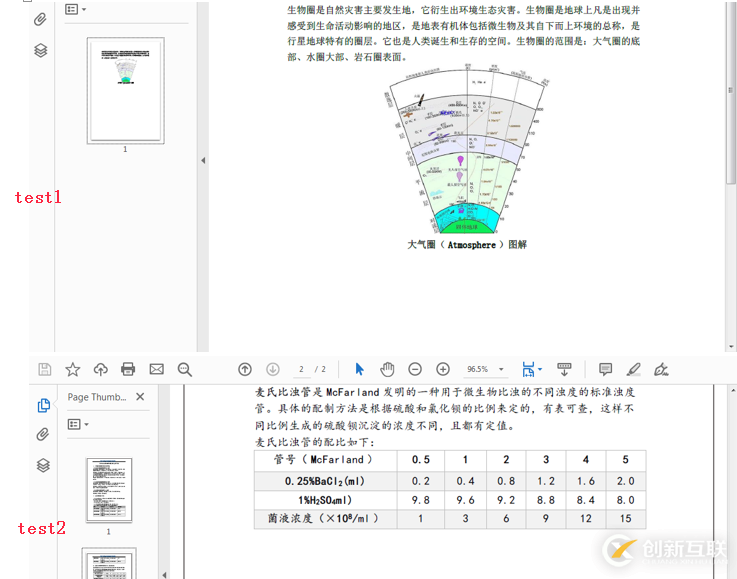Open the Sign document pen tool

(x=661, y=369)
